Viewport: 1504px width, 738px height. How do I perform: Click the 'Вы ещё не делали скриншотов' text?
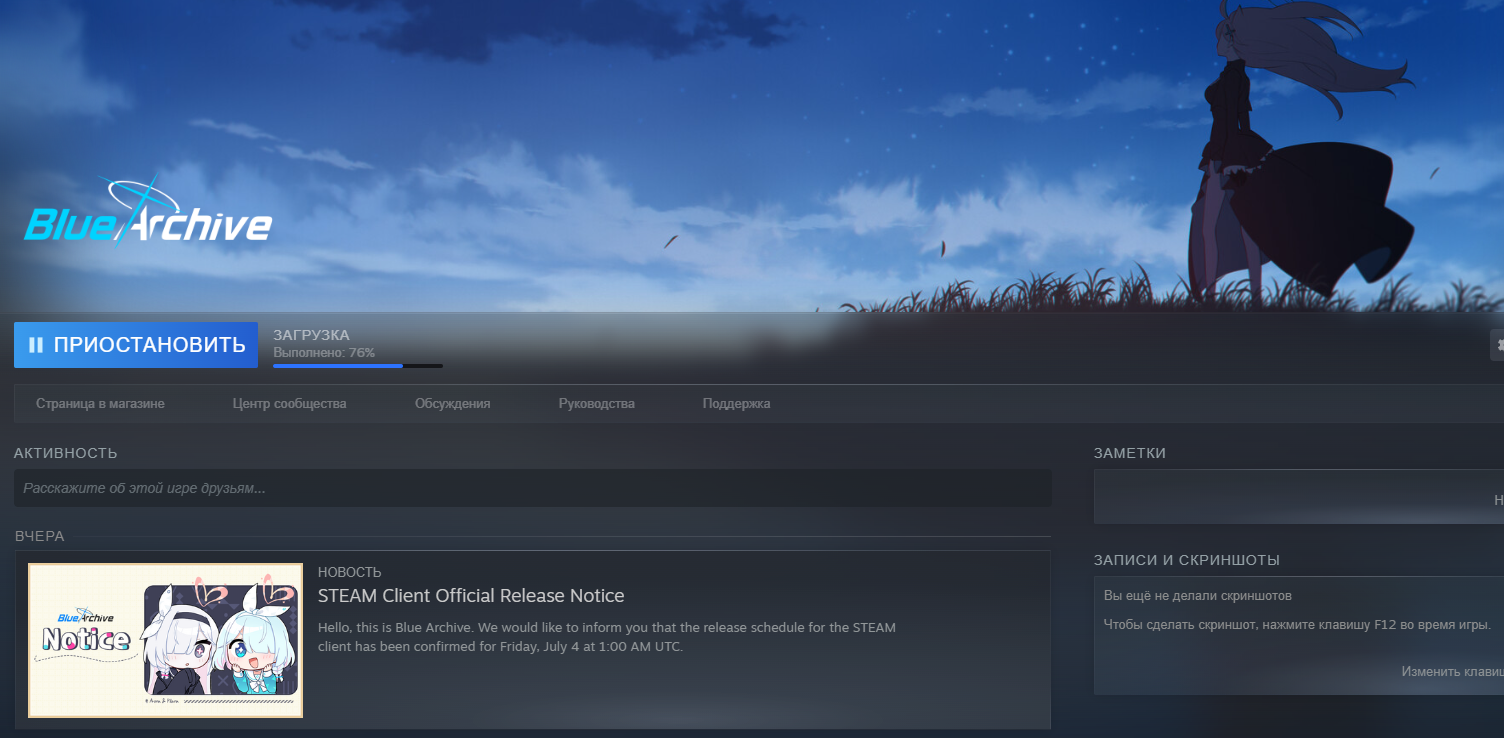[1198, 596]
